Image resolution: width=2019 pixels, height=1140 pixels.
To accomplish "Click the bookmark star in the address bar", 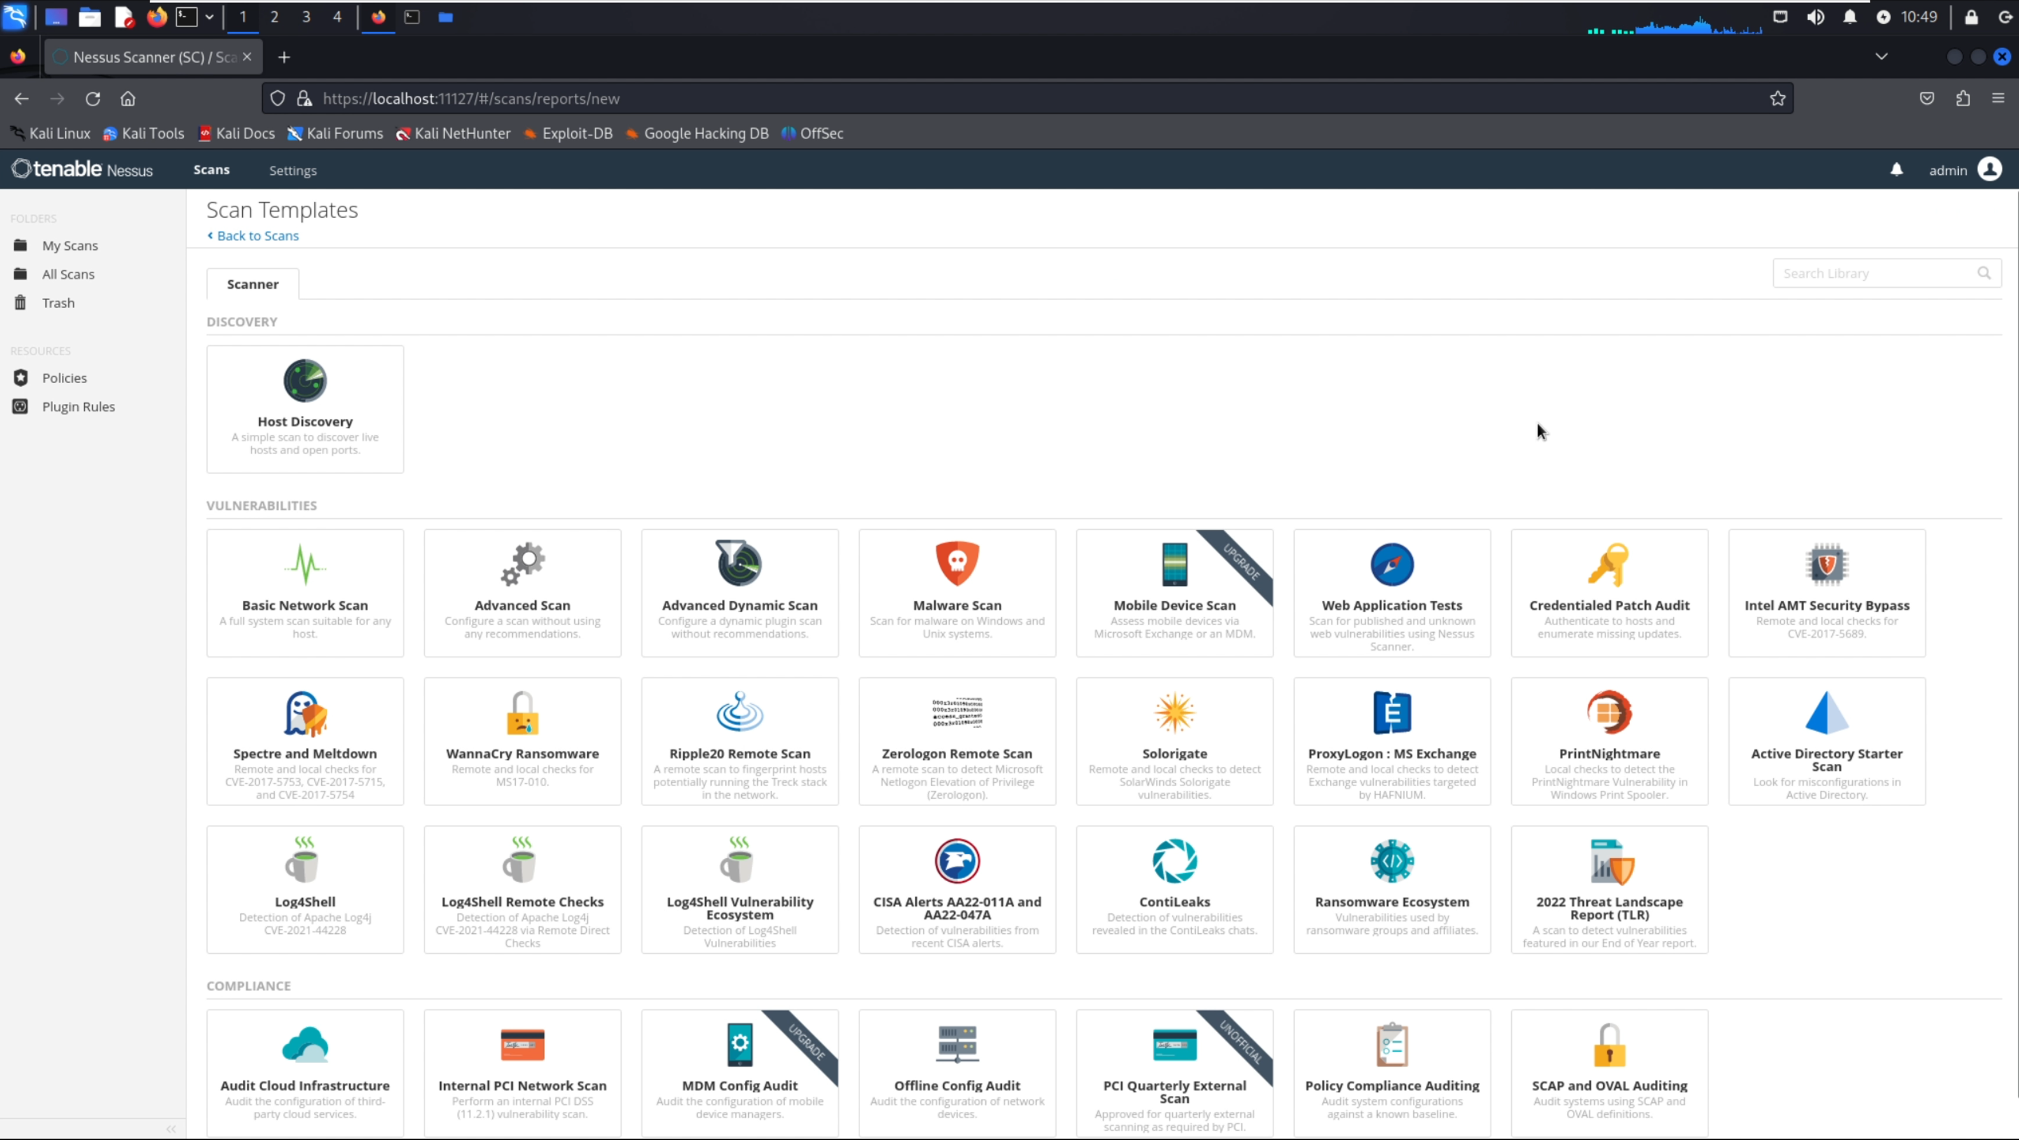I will coord(1777,98).
